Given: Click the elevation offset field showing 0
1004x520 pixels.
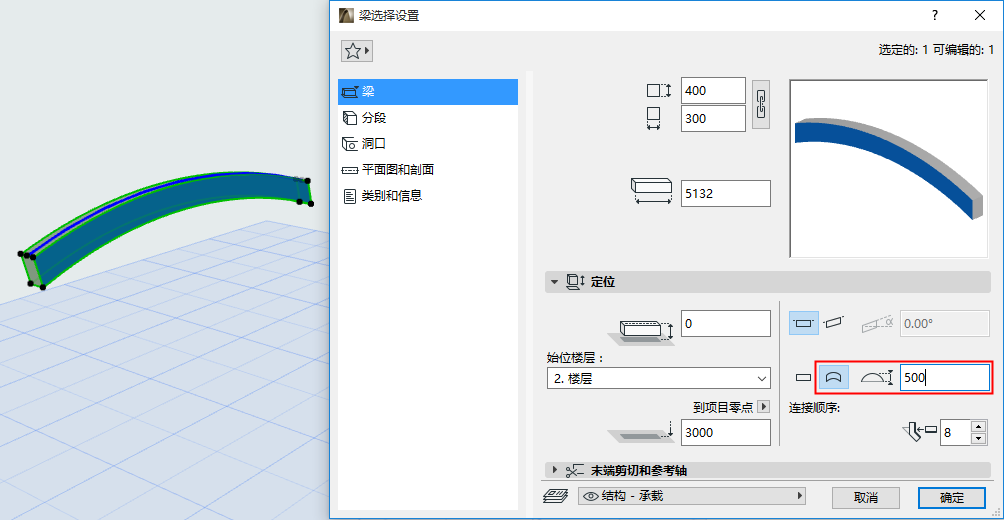Looking at the screenshot, I should 725,324.
